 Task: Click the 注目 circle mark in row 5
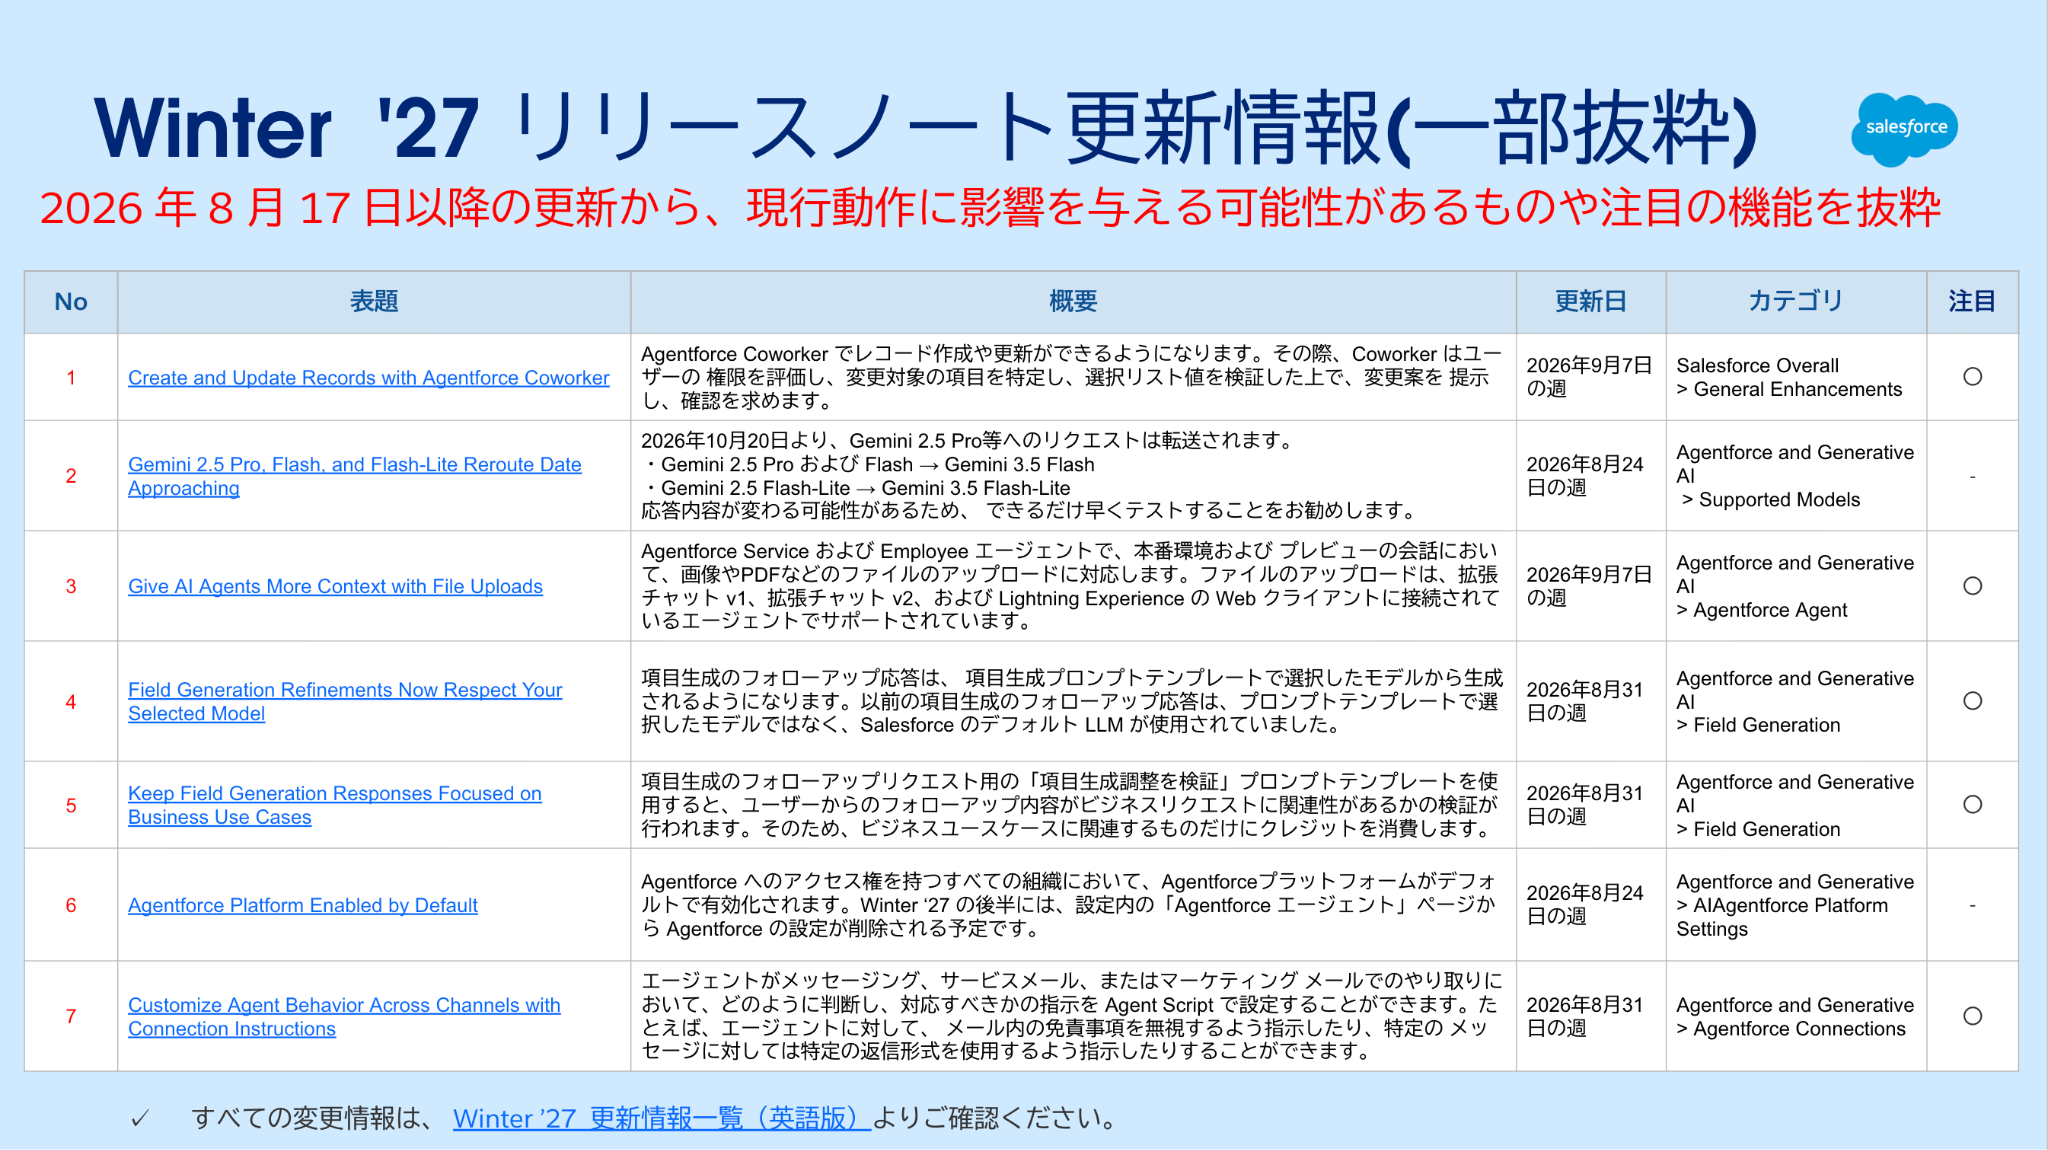(x=1972, y=805)
